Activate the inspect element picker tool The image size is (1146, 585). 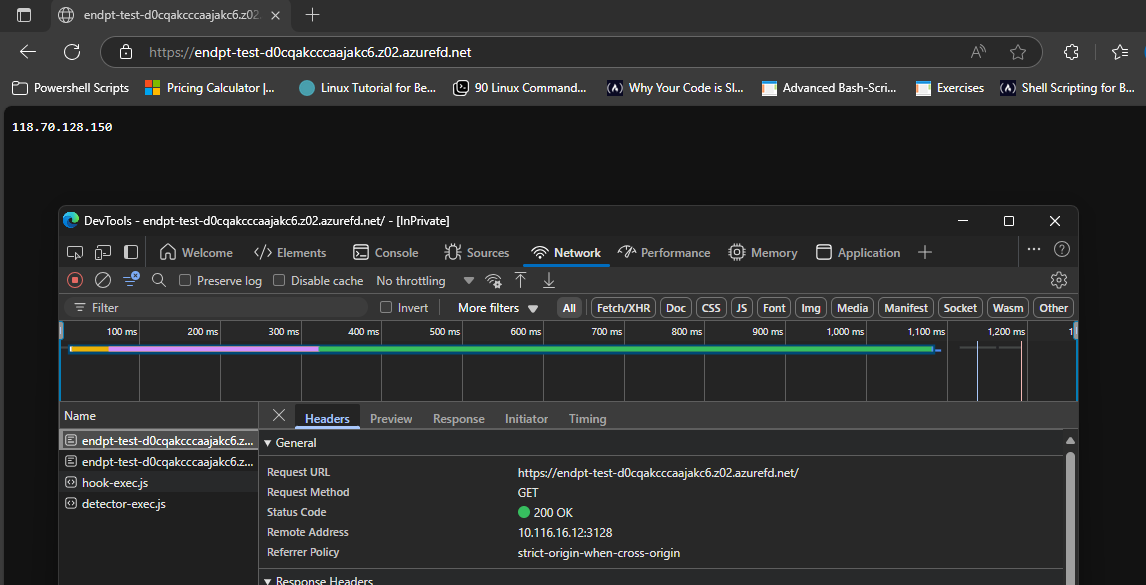[x=75, y=252]
